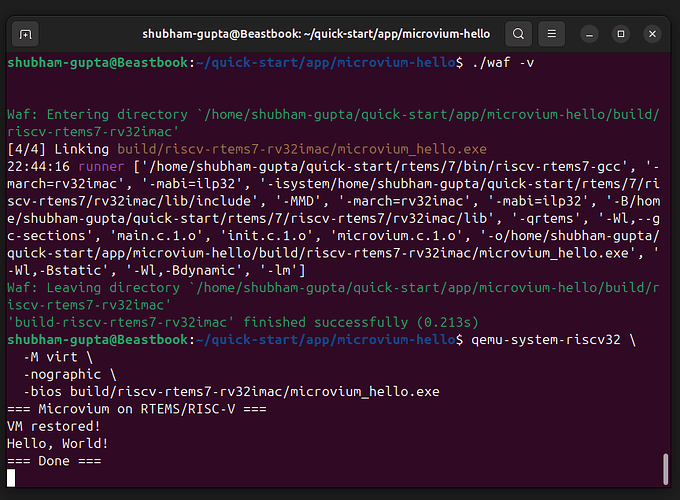Click the "'main.c.1.o'" object name
Viewport: 680px width, 500px height.
156,236
